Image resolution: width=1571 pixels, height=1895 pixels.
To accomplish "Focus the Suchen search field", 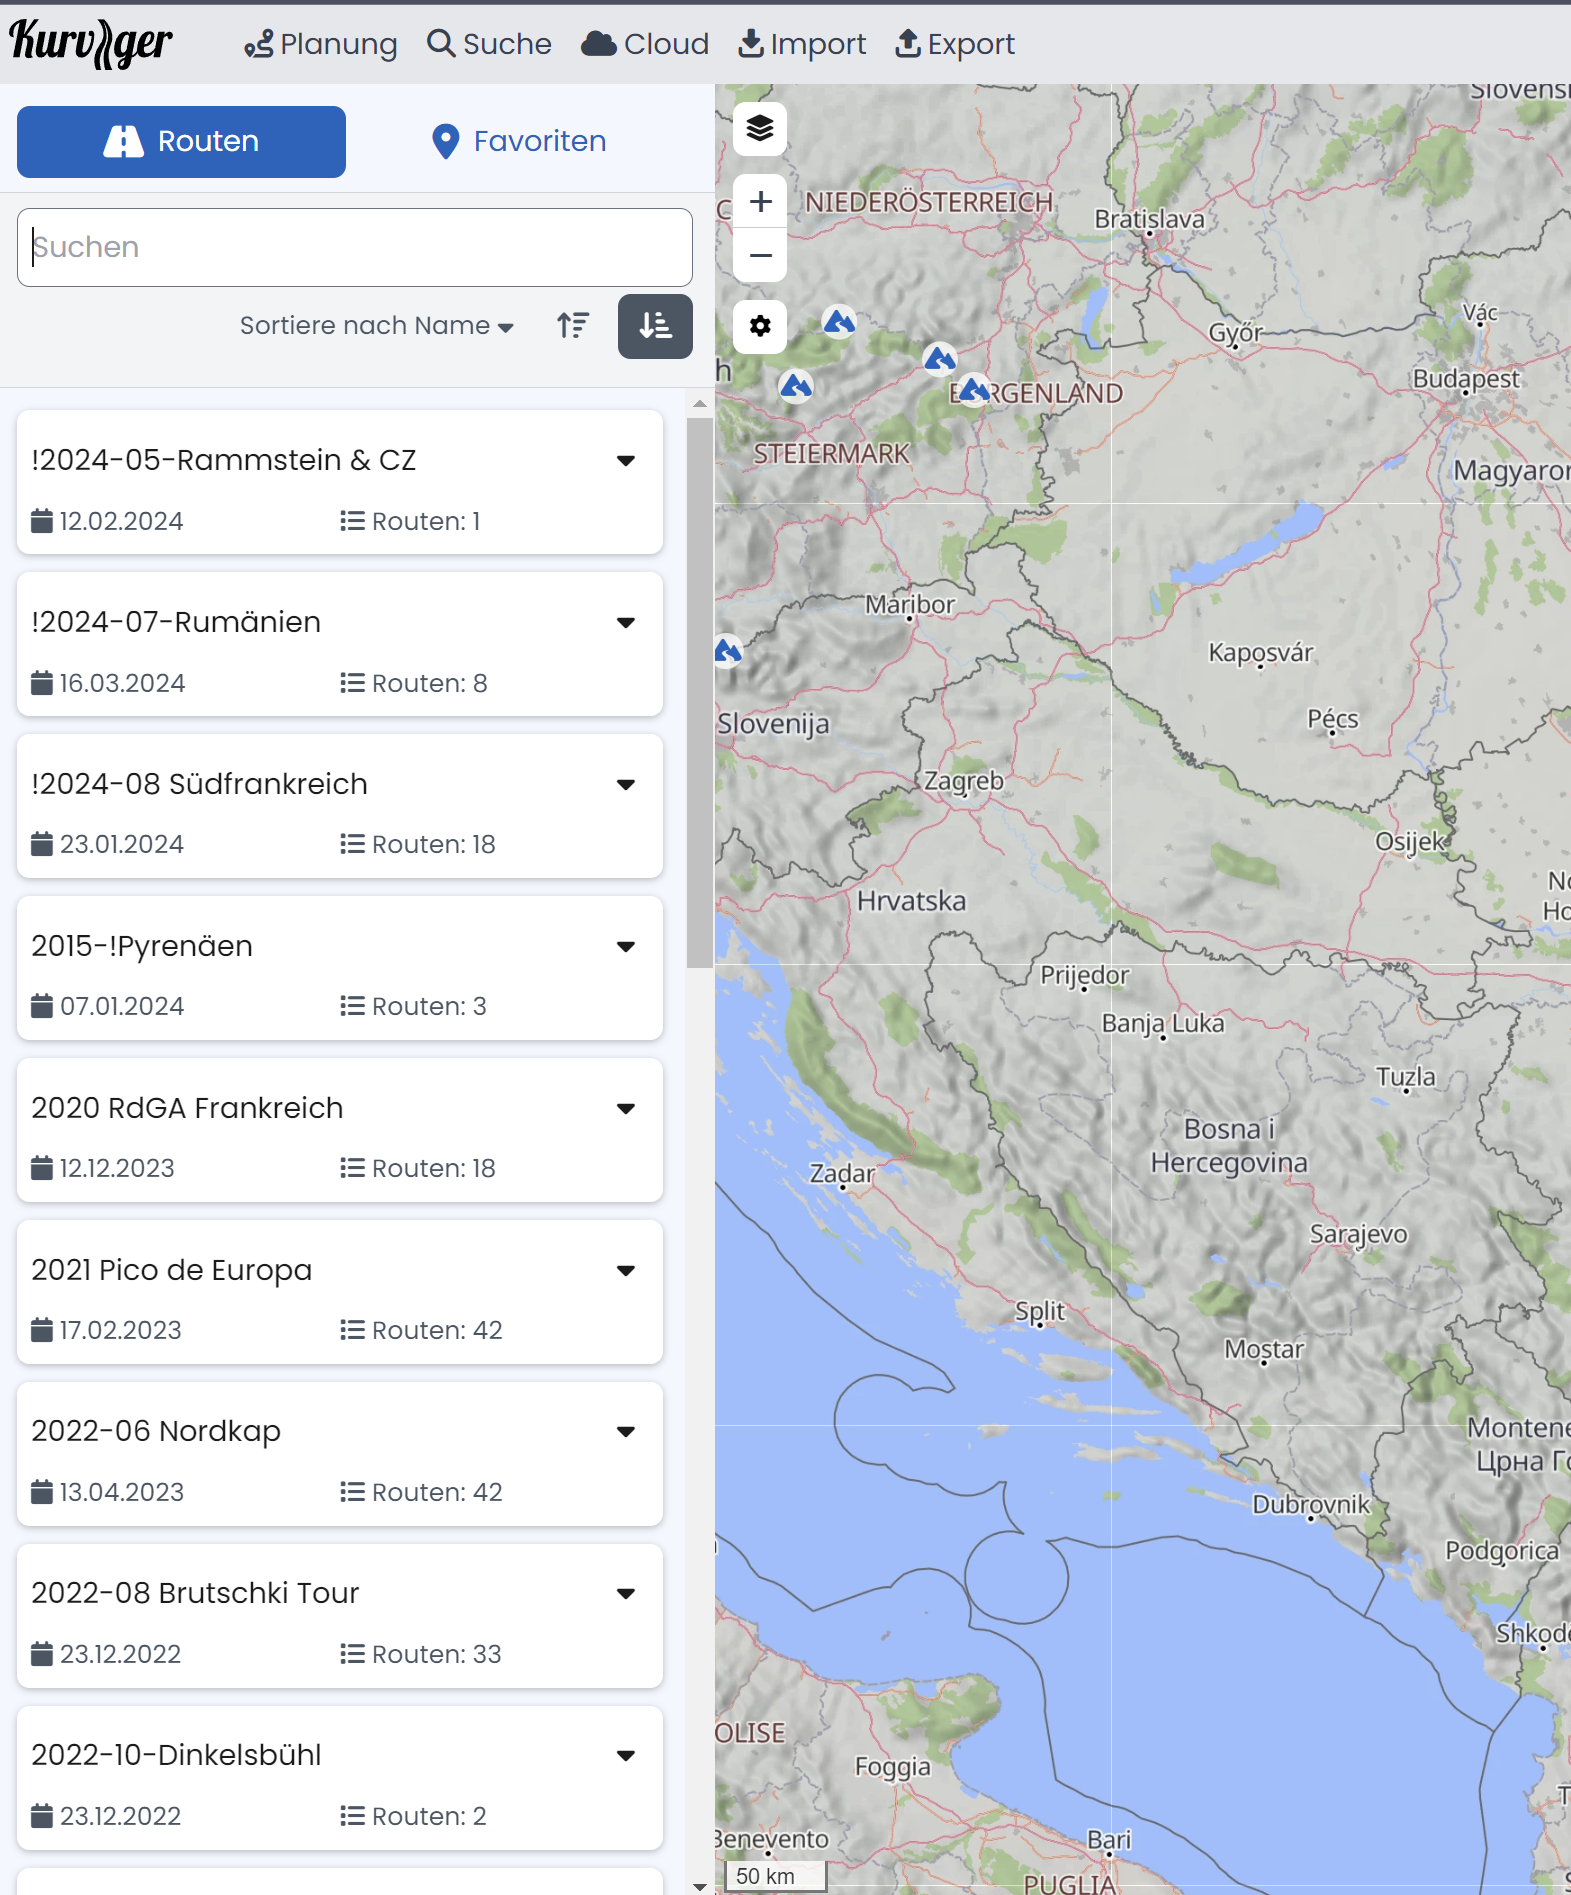I will pyautogui.click(x=355, y=247).
